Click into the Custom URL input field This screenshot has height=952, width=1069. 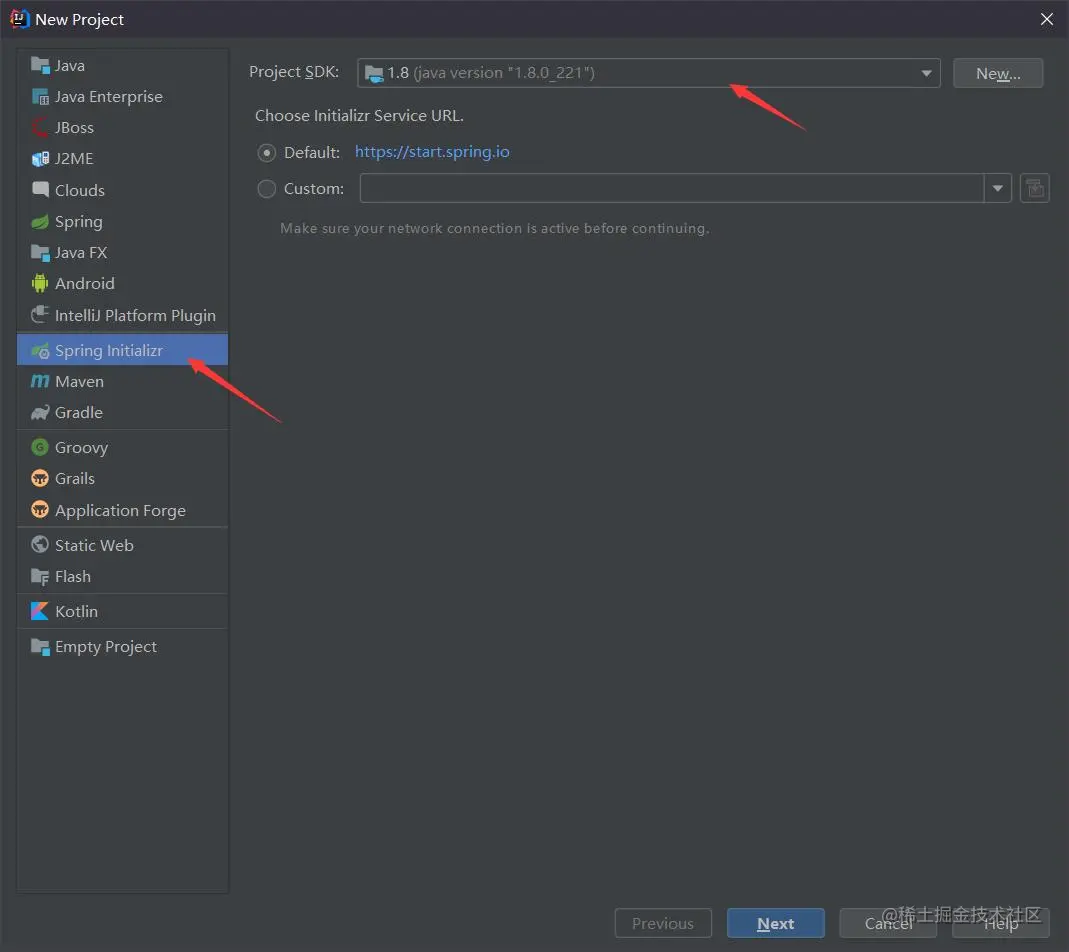[672, 188]
